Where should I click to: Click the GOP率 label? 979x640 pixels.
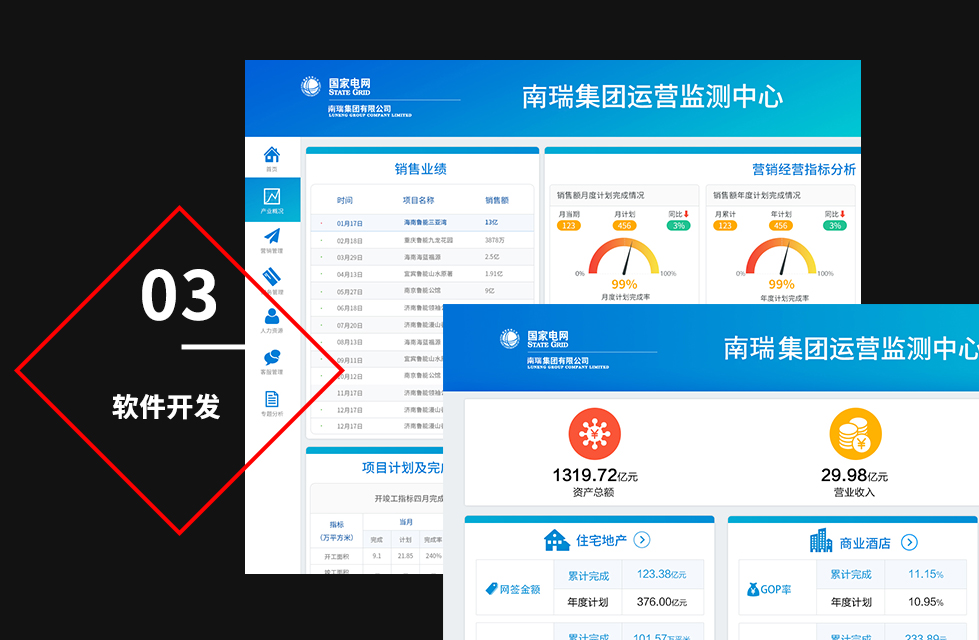coord(776,589)
